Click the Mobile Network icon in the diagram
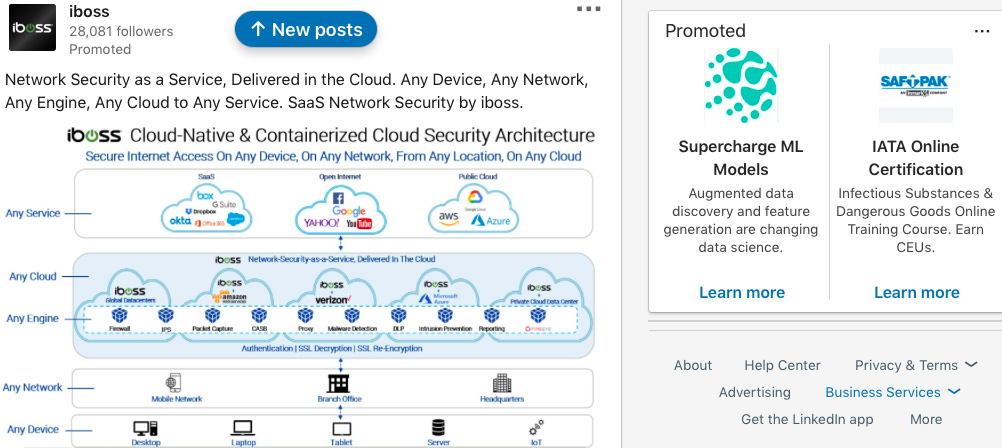The width and height of the screenshot is (1002, 448). tap(173, 383)
